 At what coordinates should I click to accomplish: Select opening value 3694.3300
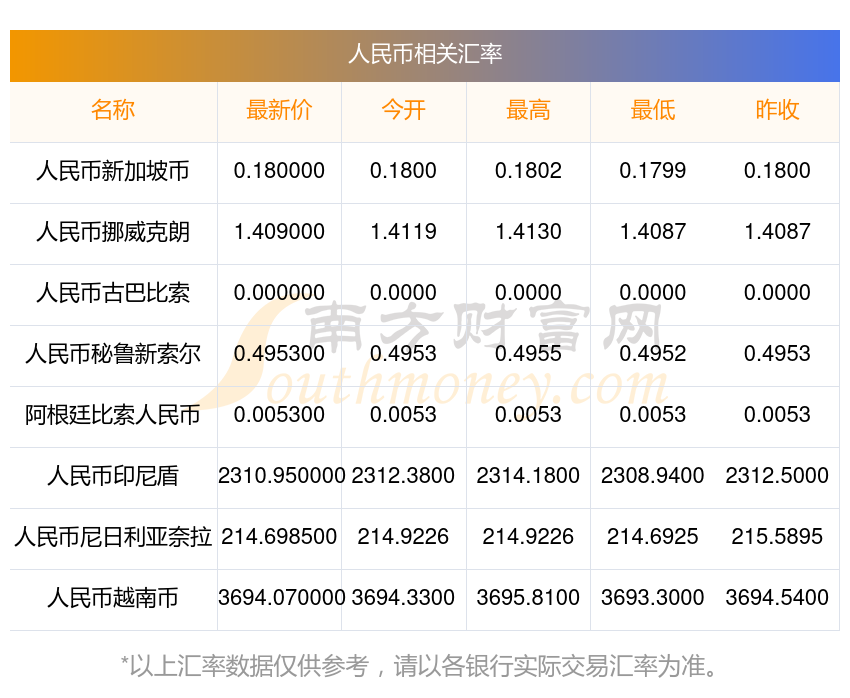[403, 598]
